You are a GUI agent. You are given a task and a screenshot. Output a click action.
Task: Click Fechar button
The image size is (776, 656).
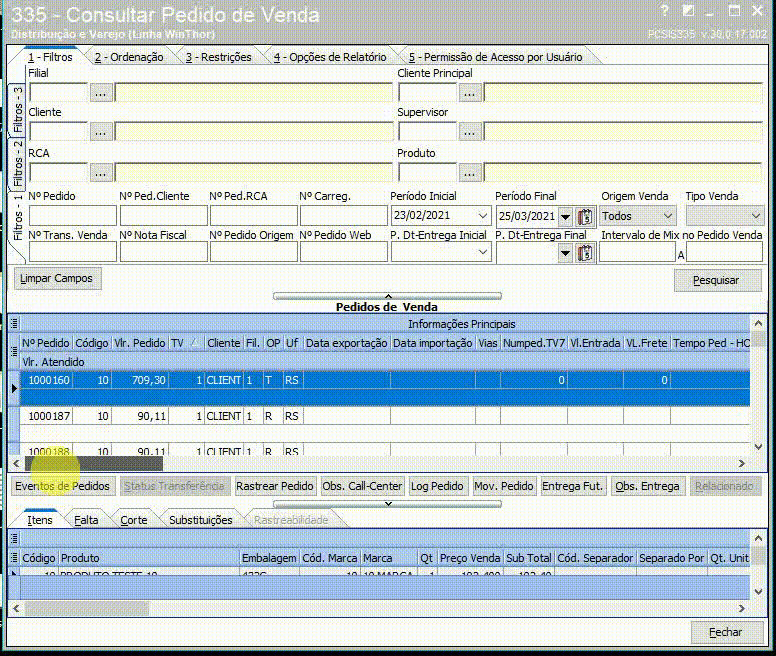726,632
